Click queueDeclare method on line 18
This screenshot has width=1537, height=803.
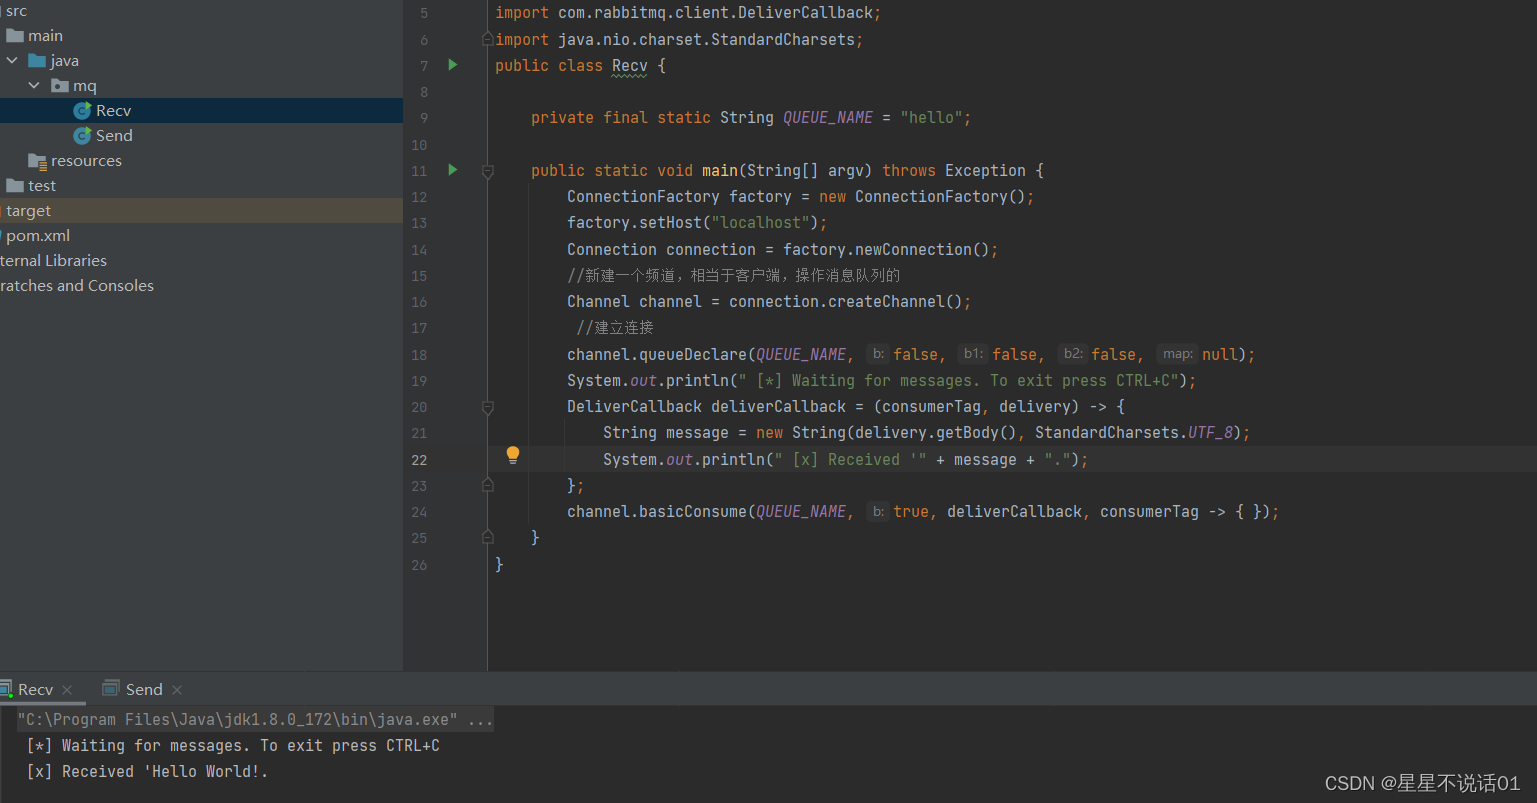coord(693,355)
